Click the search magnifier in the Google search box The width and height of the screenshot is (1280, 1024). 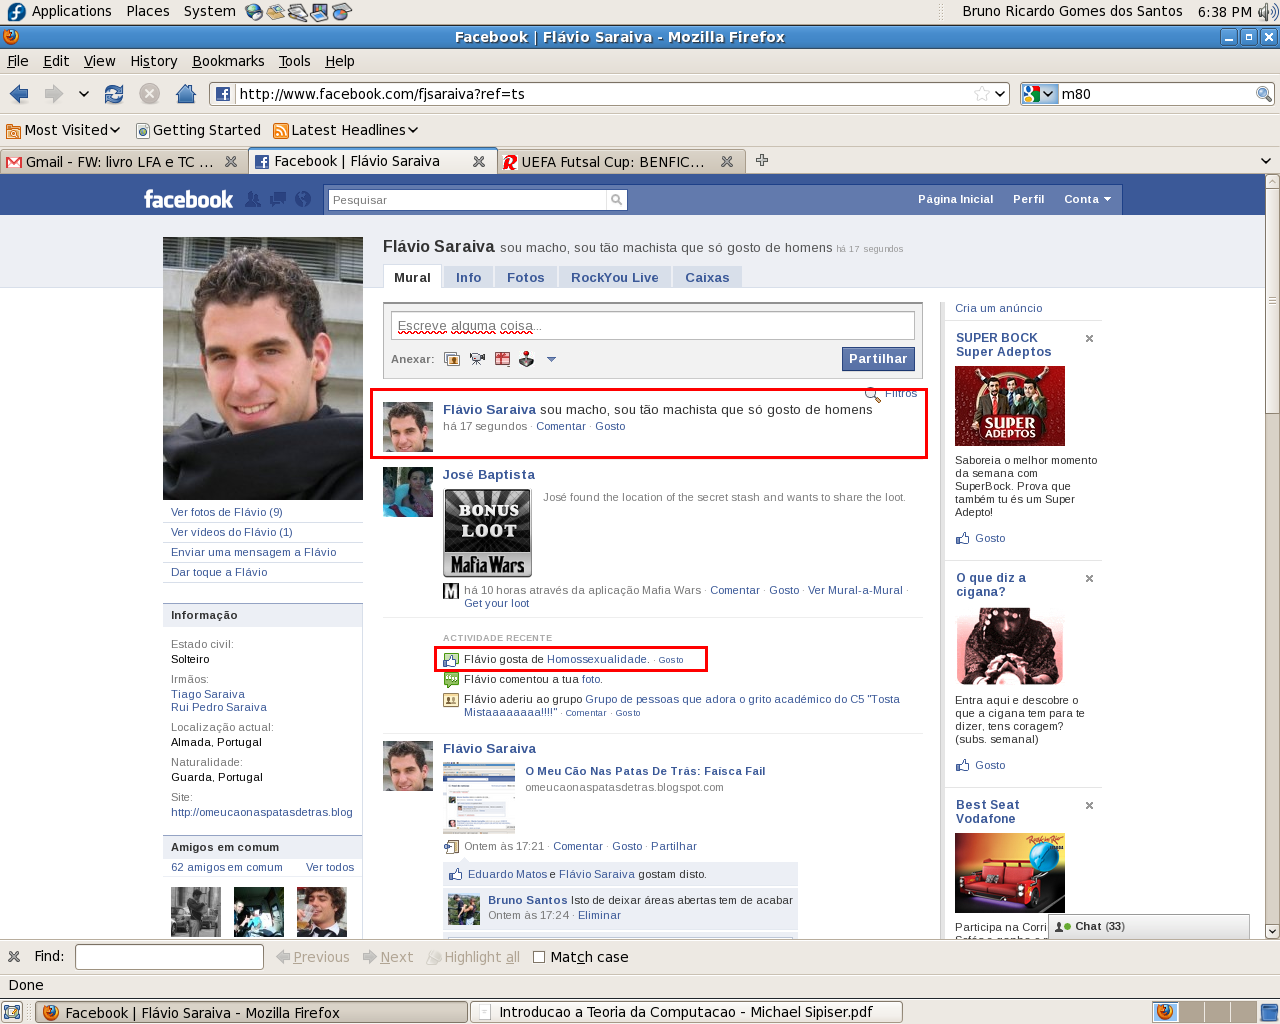click(x=1264, y=94)
